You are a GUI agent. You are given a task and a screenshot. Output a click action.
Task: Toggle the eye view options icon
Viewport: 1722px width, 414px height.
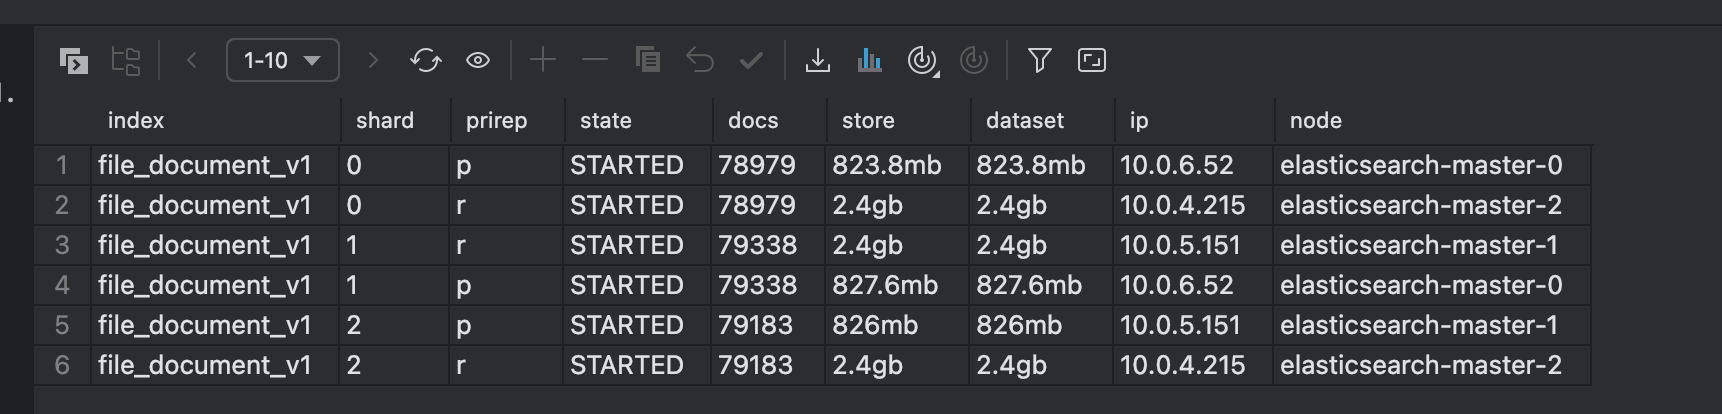tap(478, 61)
